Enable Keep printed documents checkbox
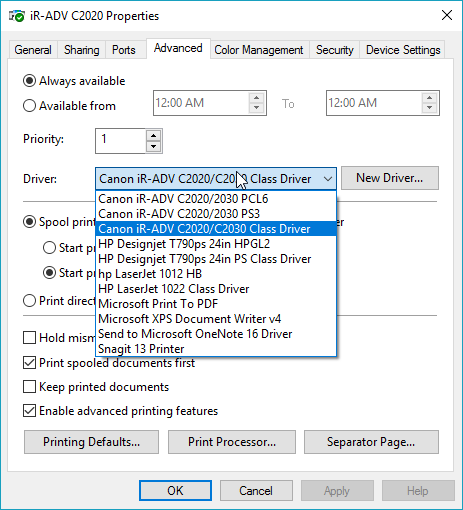 click(x=29, y=387)
